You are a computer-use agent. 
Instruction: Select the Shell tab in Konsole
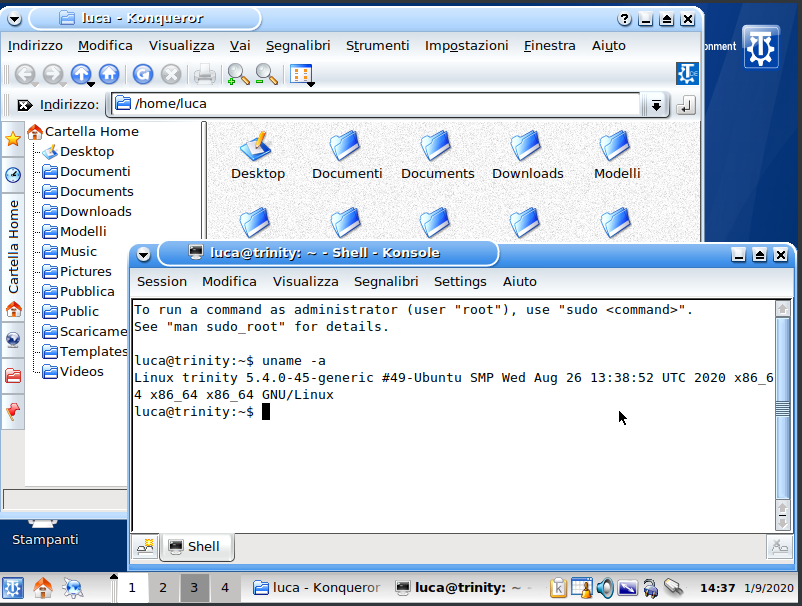pyautogui.click(x=197, y=547)
